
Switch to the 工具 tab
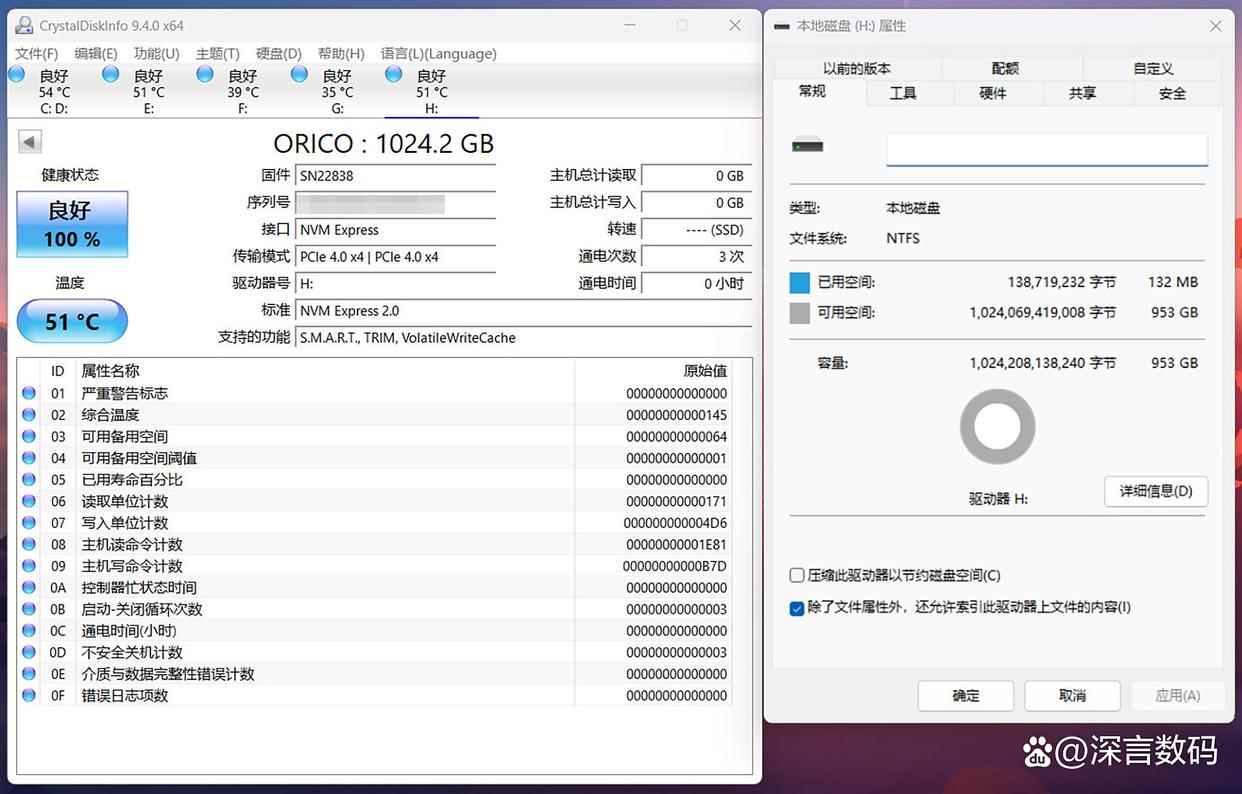point(903,93)
